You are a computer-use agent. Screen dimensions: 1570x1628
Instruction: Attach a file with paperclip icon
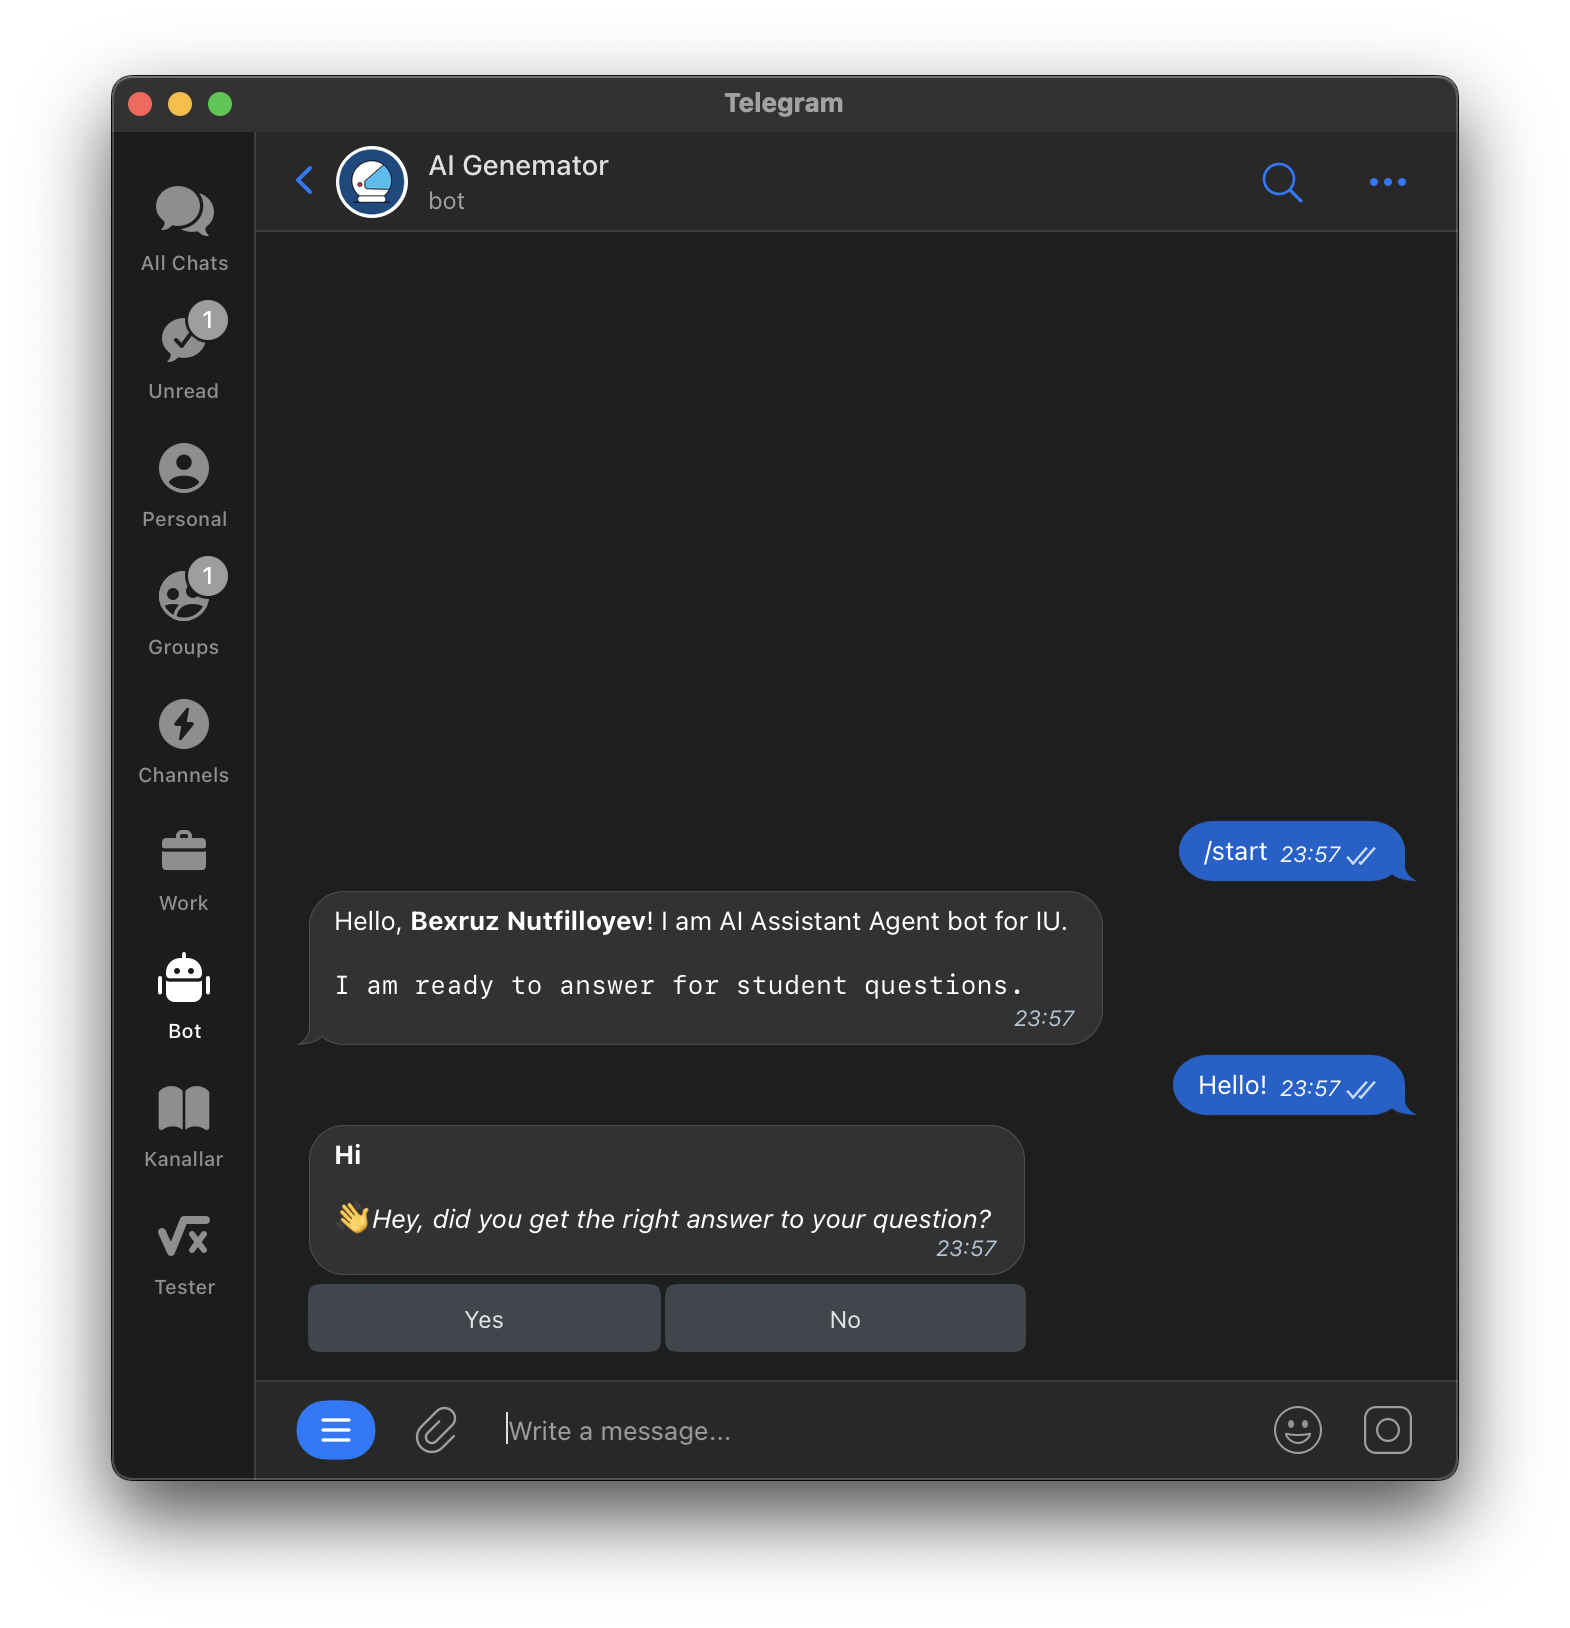click(x=436, y=1430)
